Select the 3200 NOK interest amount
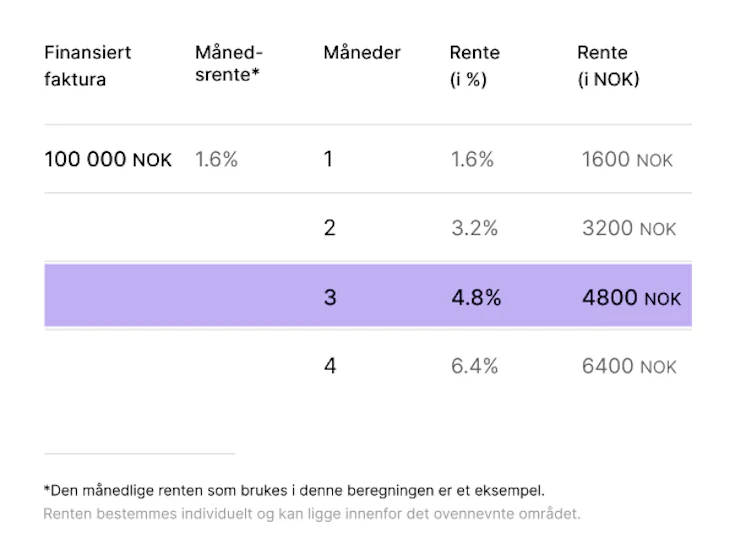Viewport: 731px width, 550px height. (x=629, y=228)
